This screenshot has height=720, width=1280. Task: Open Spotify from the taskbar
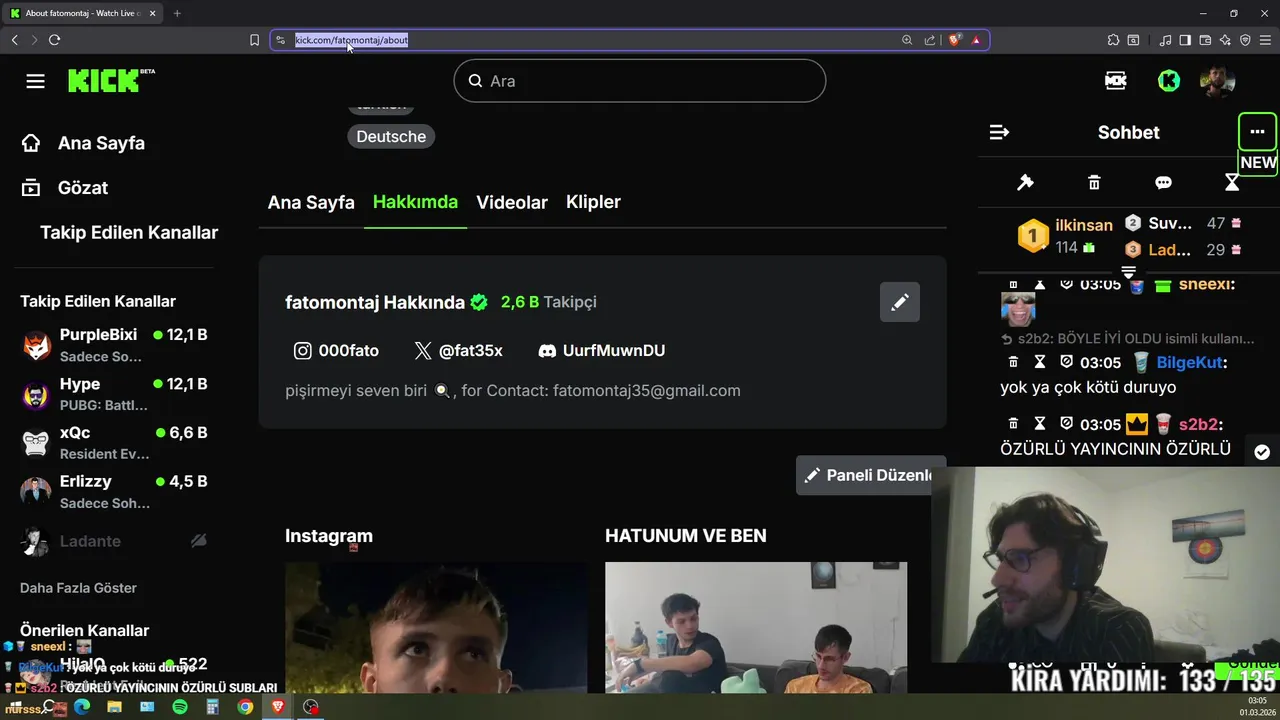180,707
